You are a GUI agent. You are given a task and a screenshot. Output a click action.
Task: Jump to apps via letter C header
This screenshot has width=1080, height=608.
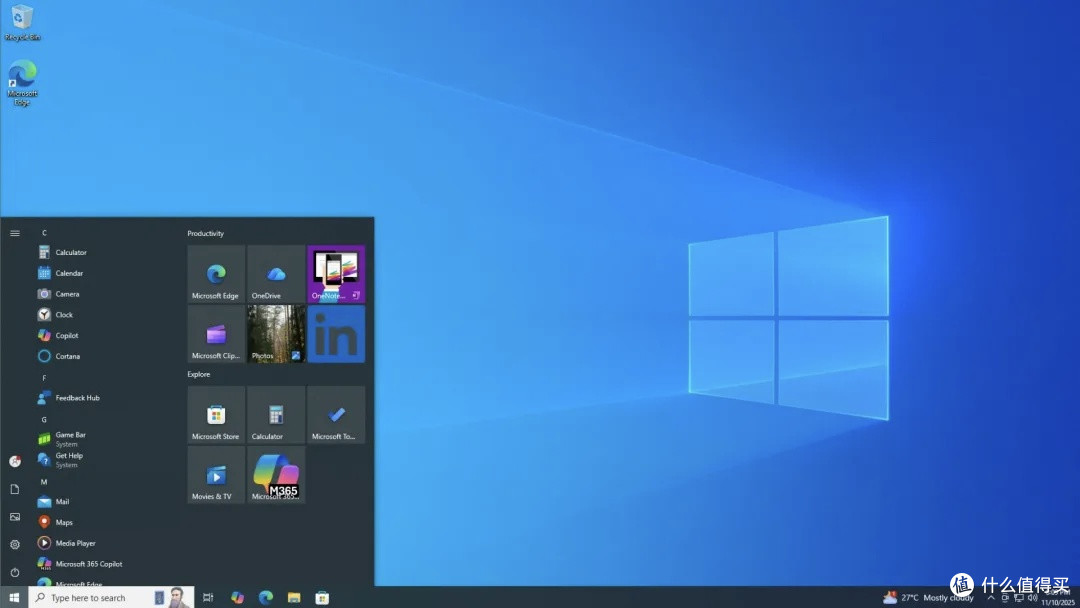(x=44, y=233)
